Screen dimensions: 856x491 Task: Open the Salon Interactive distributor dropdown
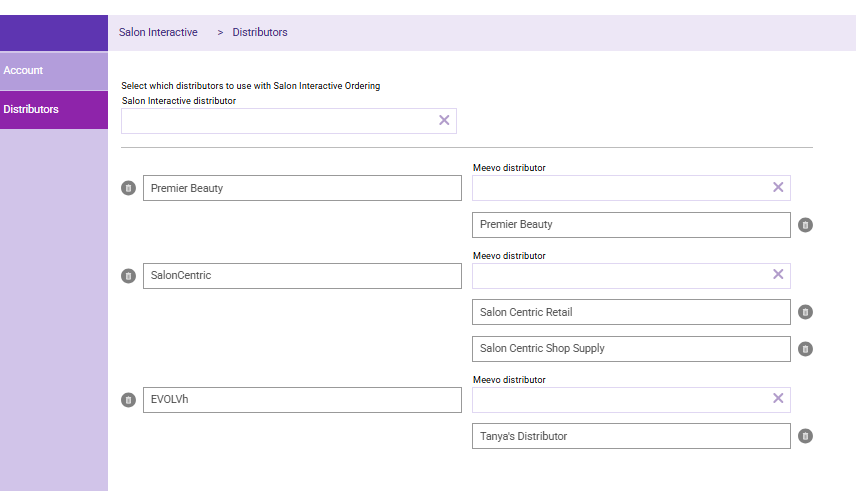pyautogui.click(x=278, y=121)
